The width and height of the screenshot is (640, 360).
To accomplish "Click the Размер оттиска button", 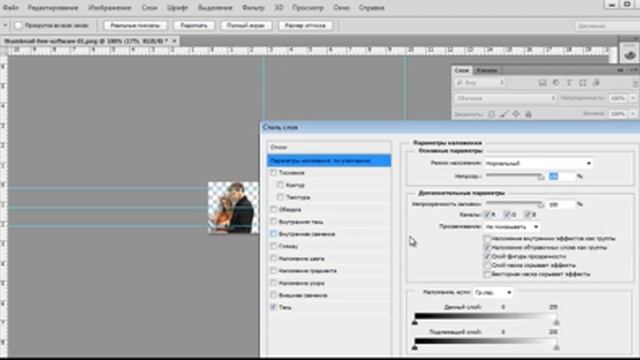I will pos(305,25).
